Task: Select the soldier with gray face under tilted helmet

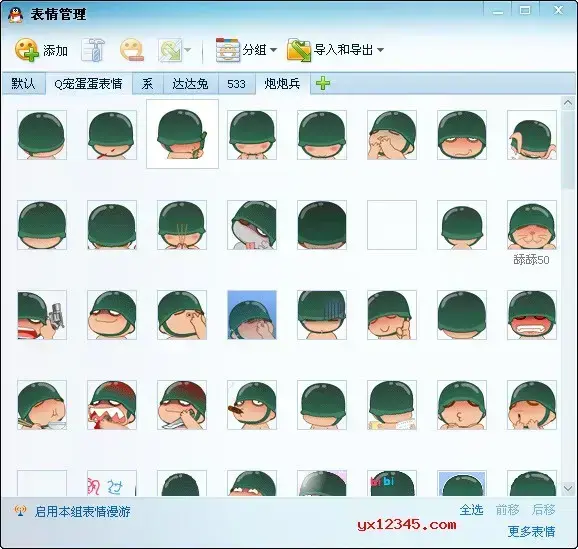Action: pyautogui.click(x=252, y=225)
